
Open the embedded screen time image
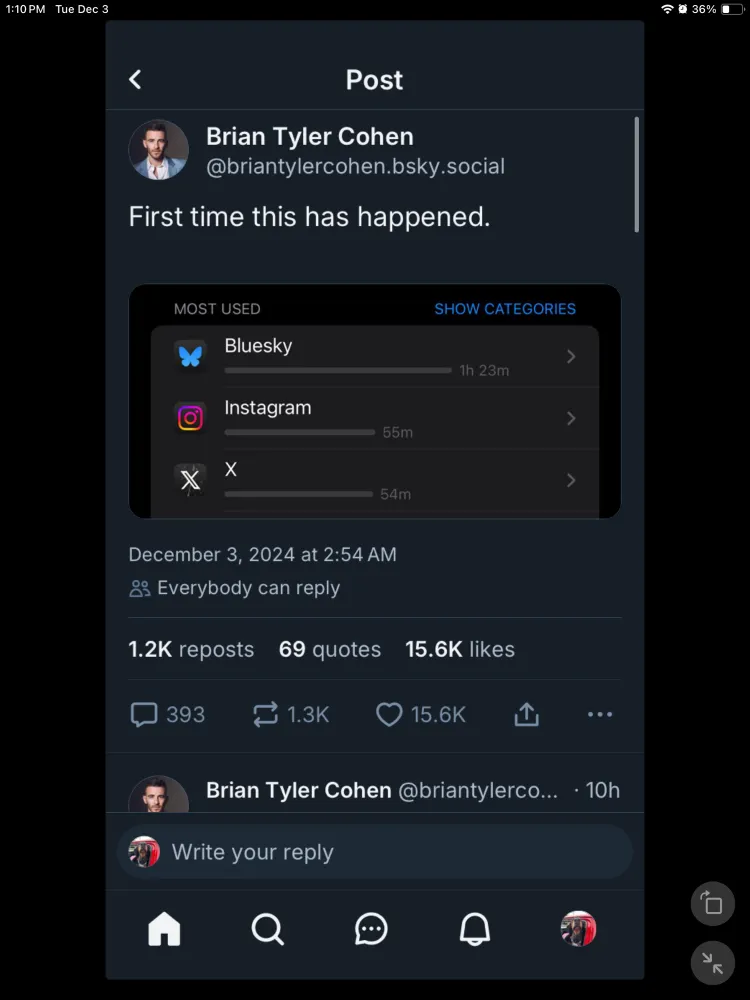pos(375,401)
